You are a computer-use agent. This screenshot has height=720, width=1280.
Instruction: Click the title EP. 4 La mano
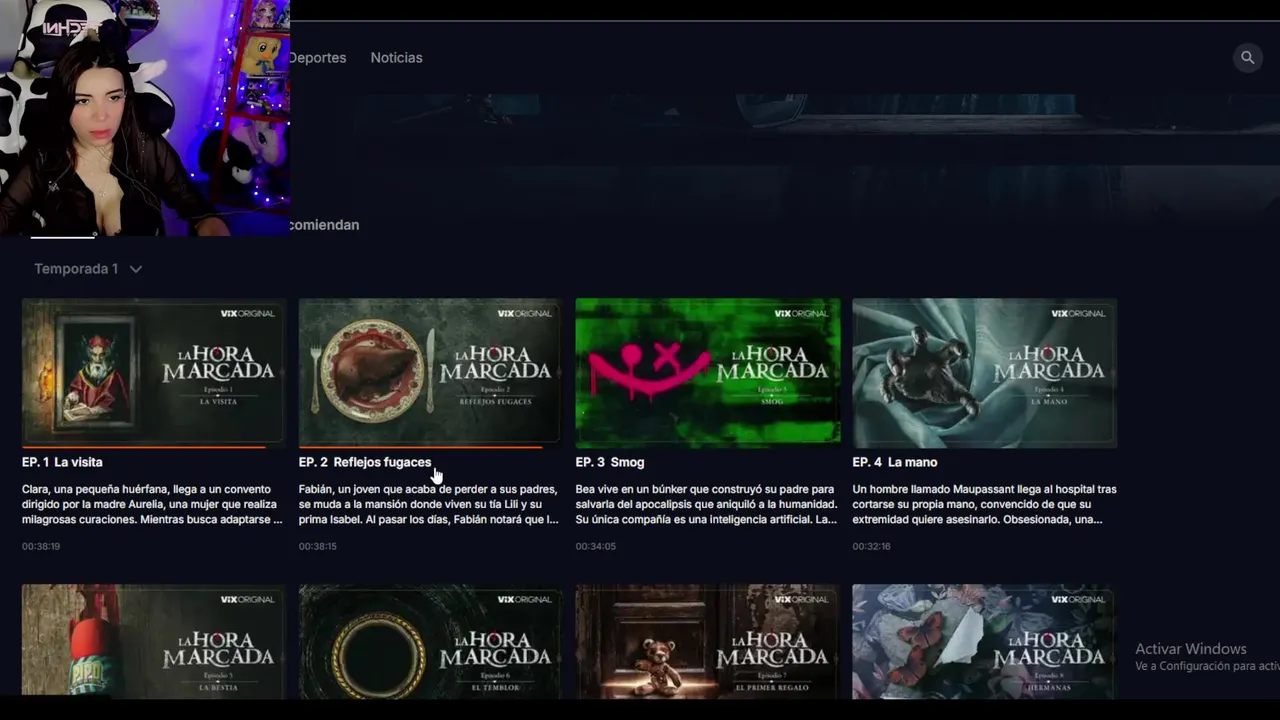pos(895,462)
